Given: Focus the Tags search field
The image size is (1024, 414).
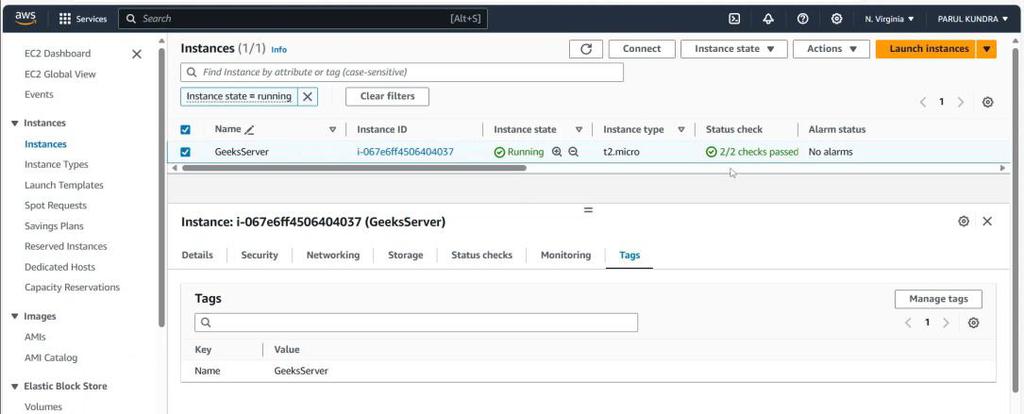Looking at the screenshot, I should (416, 323).
